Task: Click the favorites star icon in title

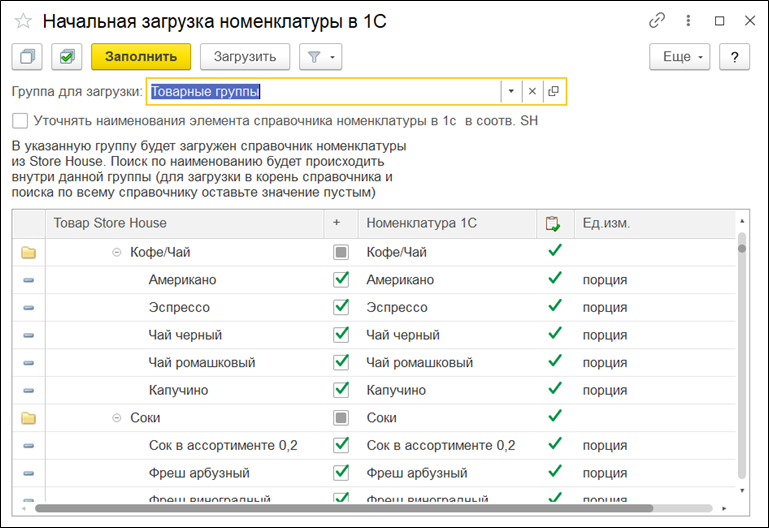Action: (23, 21)
